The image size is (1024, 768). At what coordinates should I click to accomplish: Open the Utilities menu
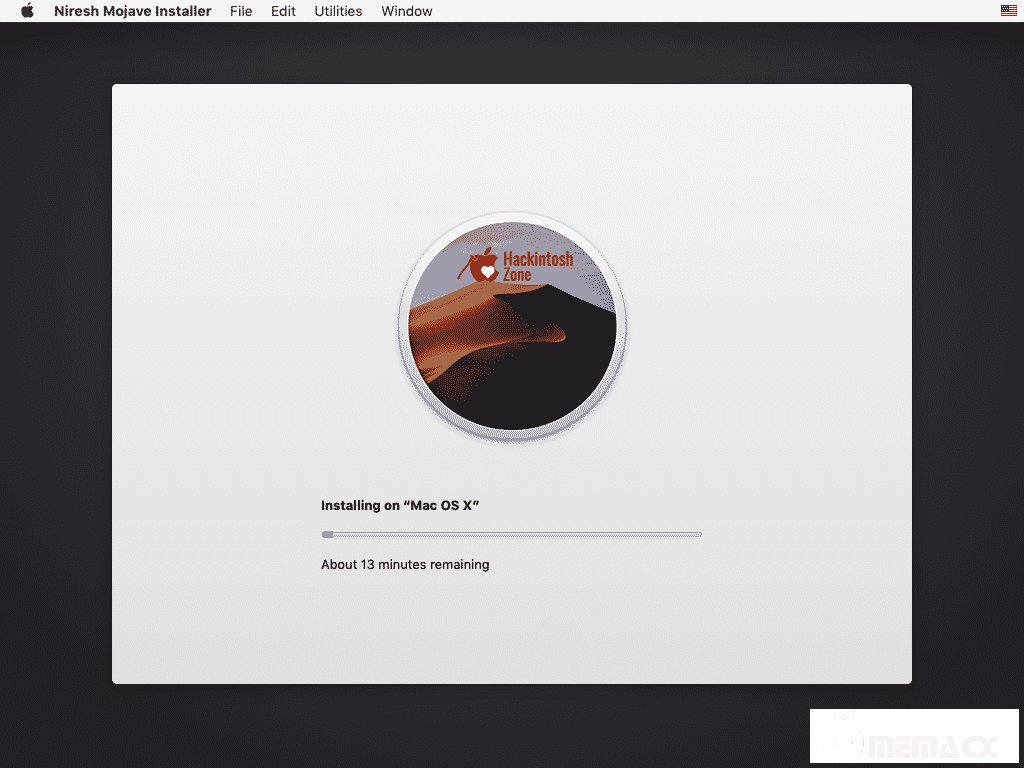[x=338, y=11]
